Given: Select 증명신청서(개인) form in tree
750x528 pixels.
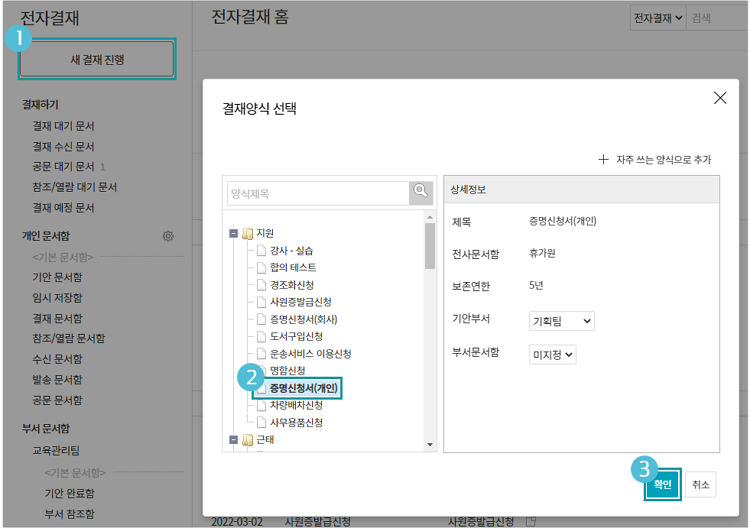Looking at the screenshot, I should tap(304, 388).
